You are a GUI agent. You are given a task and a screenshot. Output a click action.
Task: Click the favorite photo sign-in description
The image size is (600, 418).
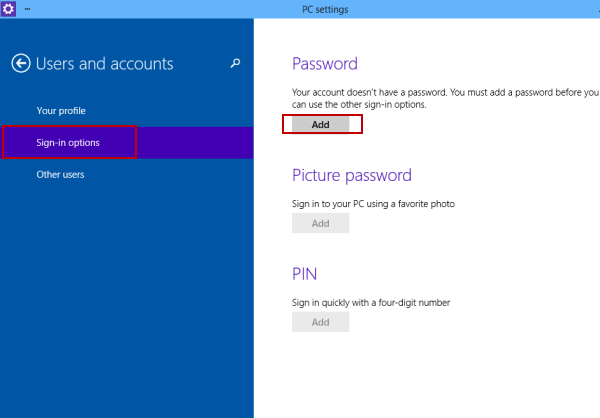click(373, 204)
